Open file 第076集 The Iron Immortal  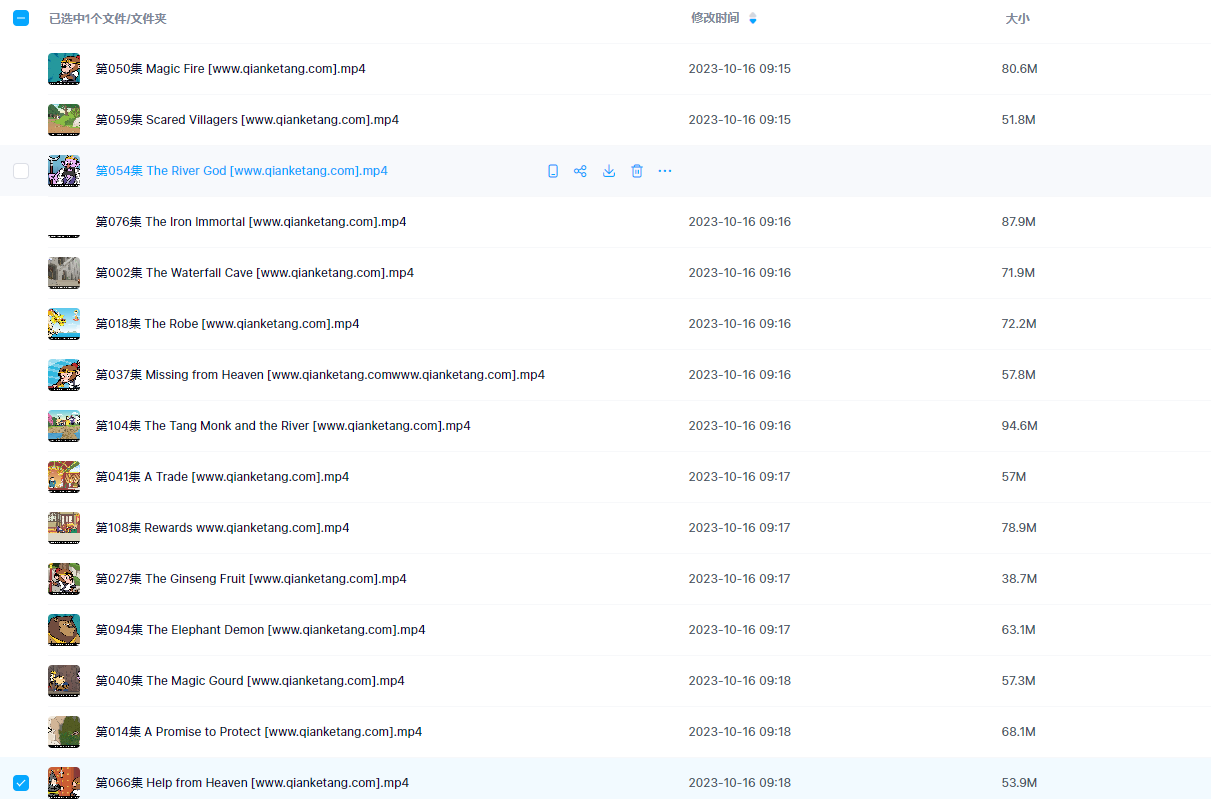pyautogui.click(x=251, y=222)
